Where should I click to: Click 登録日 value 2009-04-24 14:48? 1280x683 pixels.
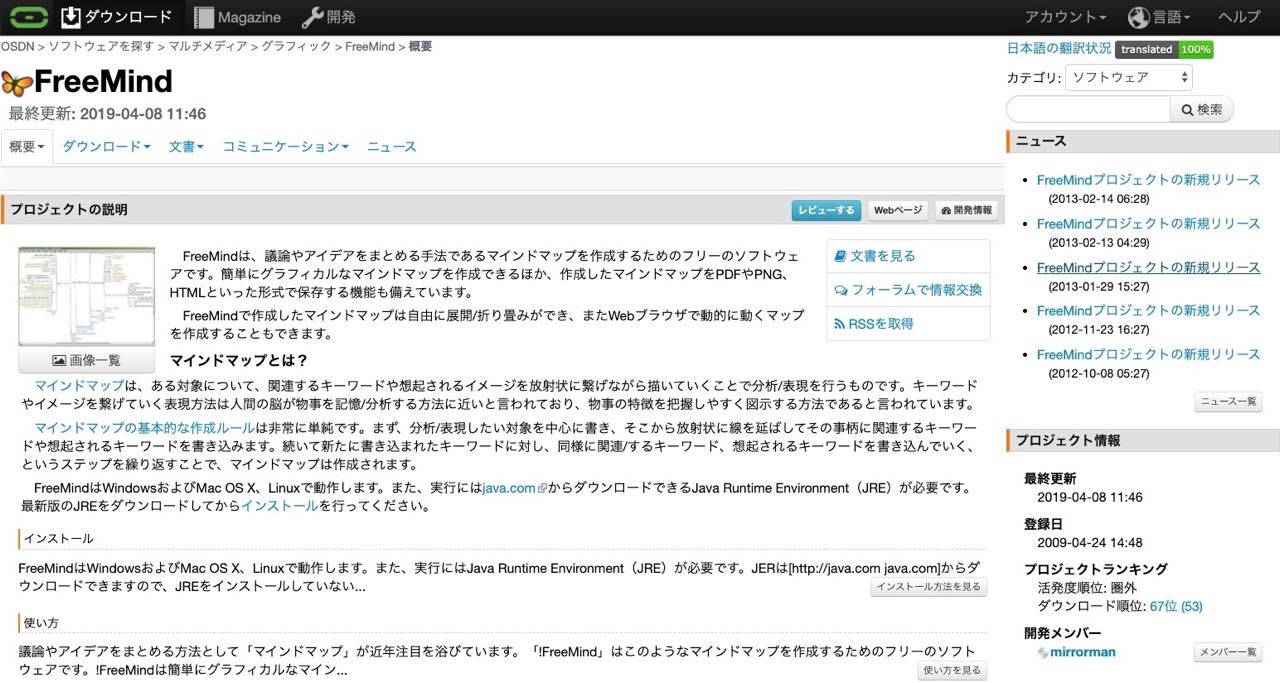tap(1089, 543)
